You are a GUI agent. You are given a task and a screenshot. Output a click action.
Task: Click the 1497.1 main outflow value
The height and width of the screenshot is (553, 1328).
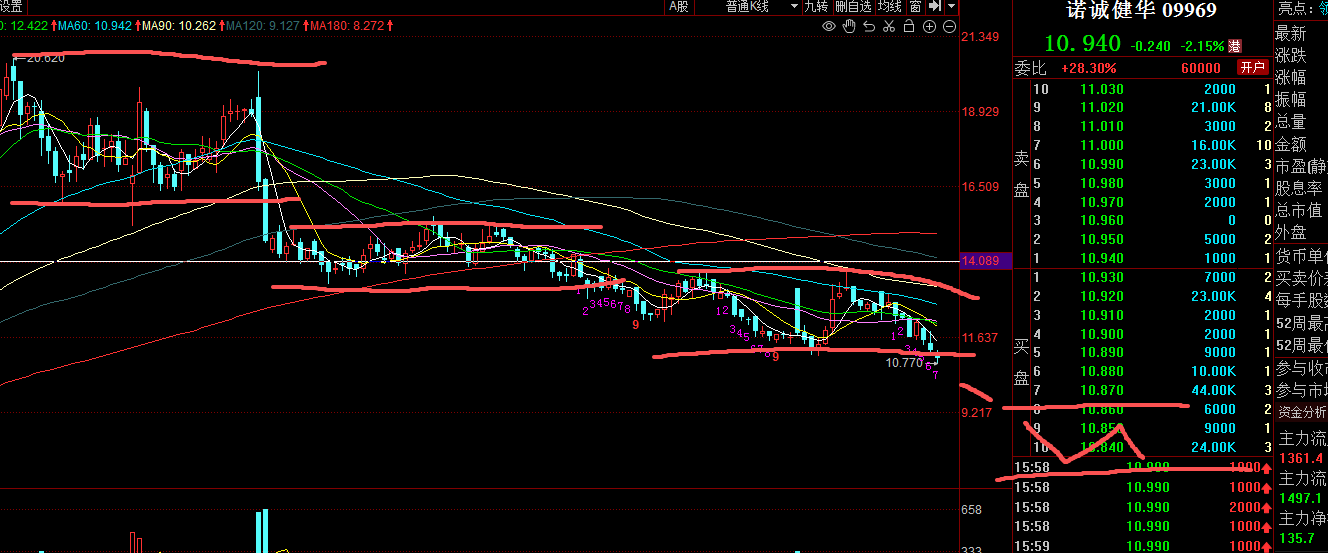(1300, 498)
